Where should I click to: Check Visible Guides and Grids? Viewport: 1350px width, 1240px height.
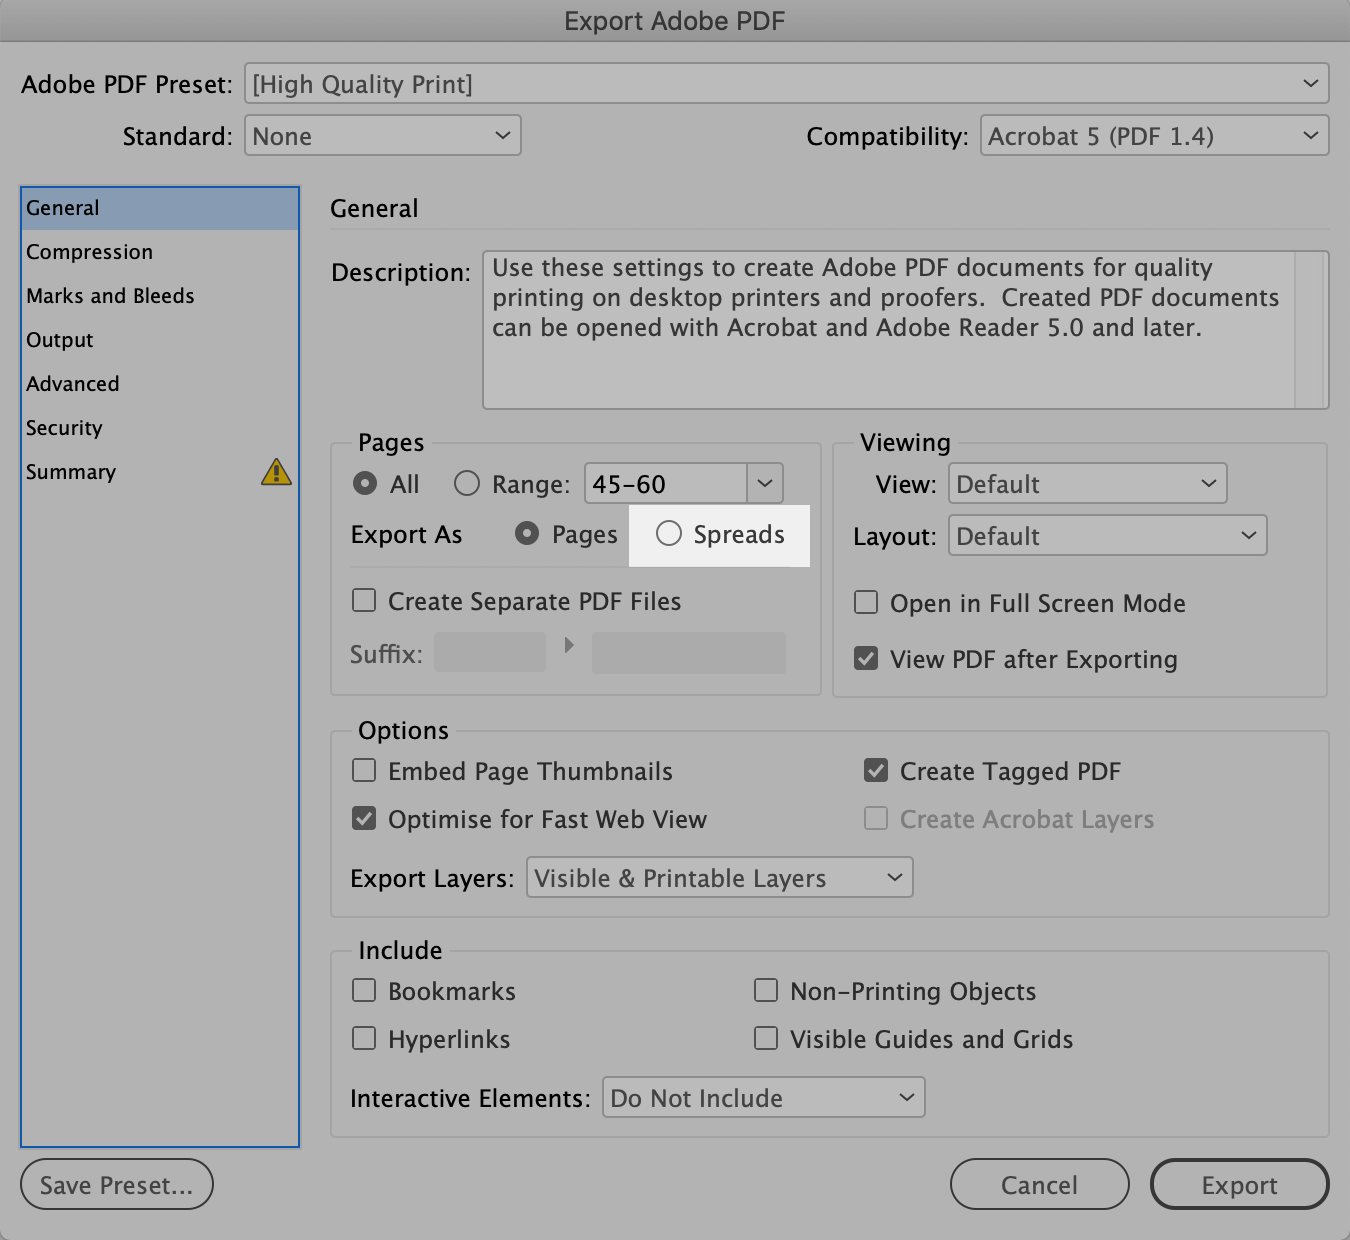[x=766, y=1038]
